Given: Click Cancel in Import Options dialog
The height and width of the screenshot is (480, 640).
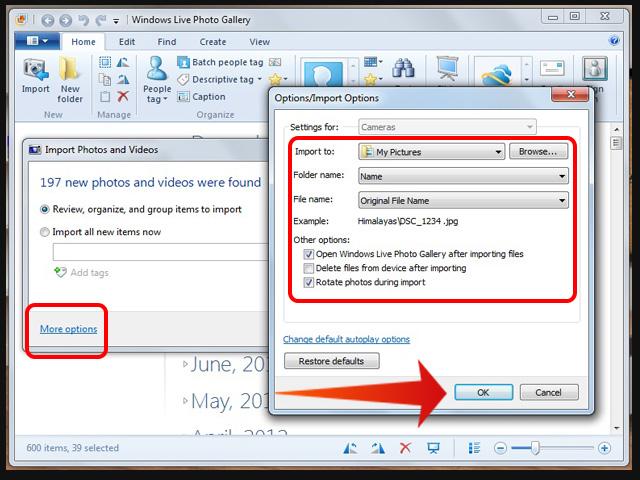Looking at the screenshot, I should [x=549, y=392].
